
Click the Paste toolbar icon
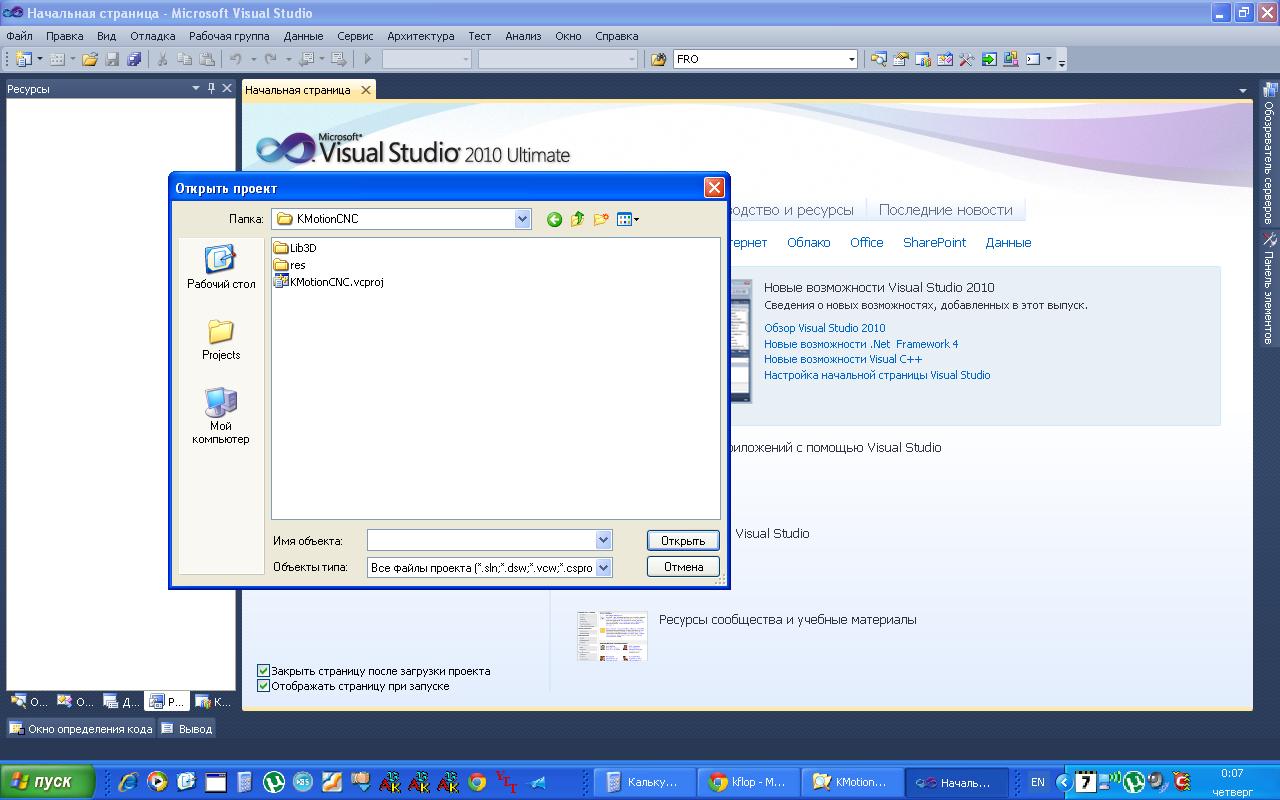click(207, 59)
